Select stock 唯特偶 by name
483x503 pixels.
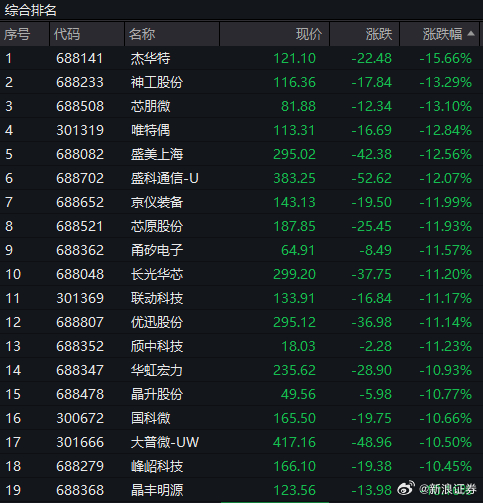click(x=150, y=130)
